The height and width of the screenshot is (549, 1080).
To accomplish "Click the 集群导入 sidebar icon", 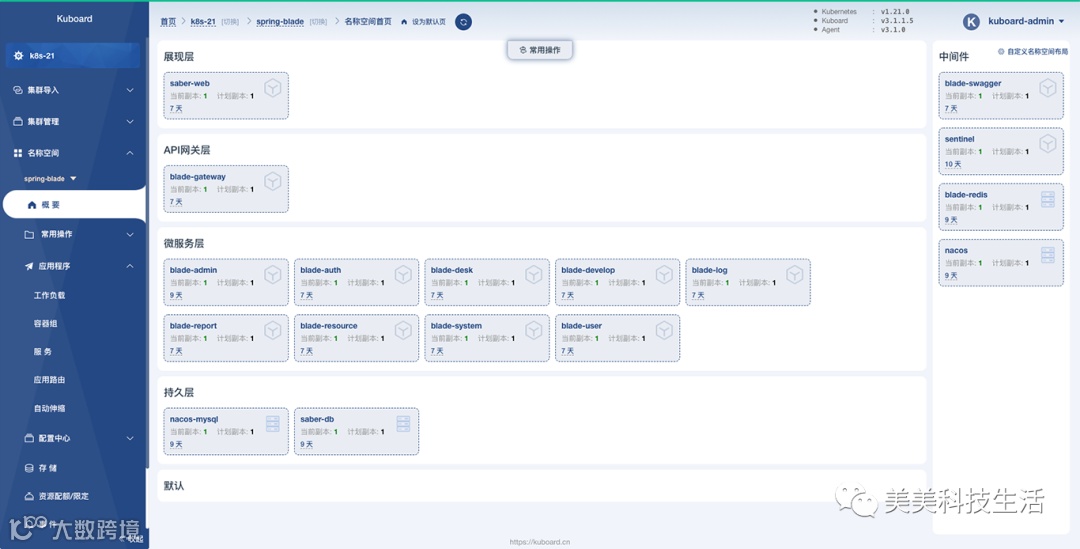I will (x=18, y=90).
